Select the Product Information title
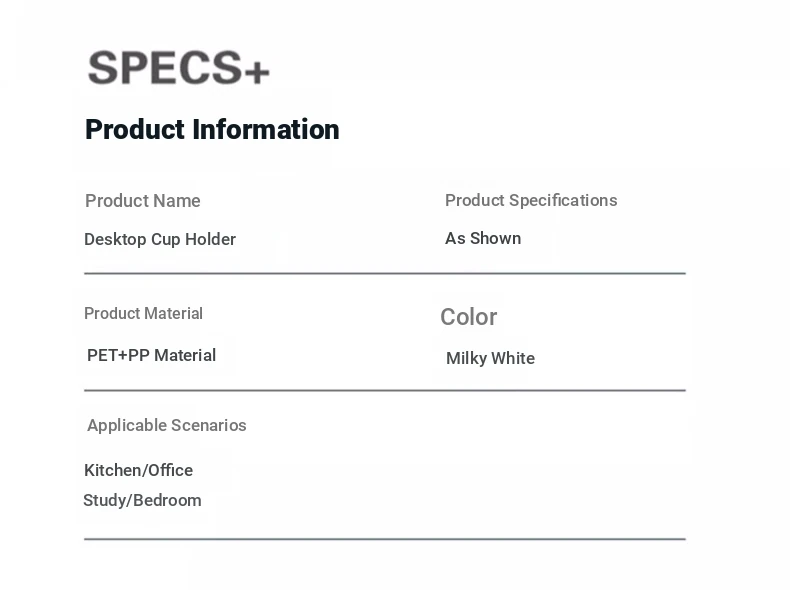 click(212, 129)
